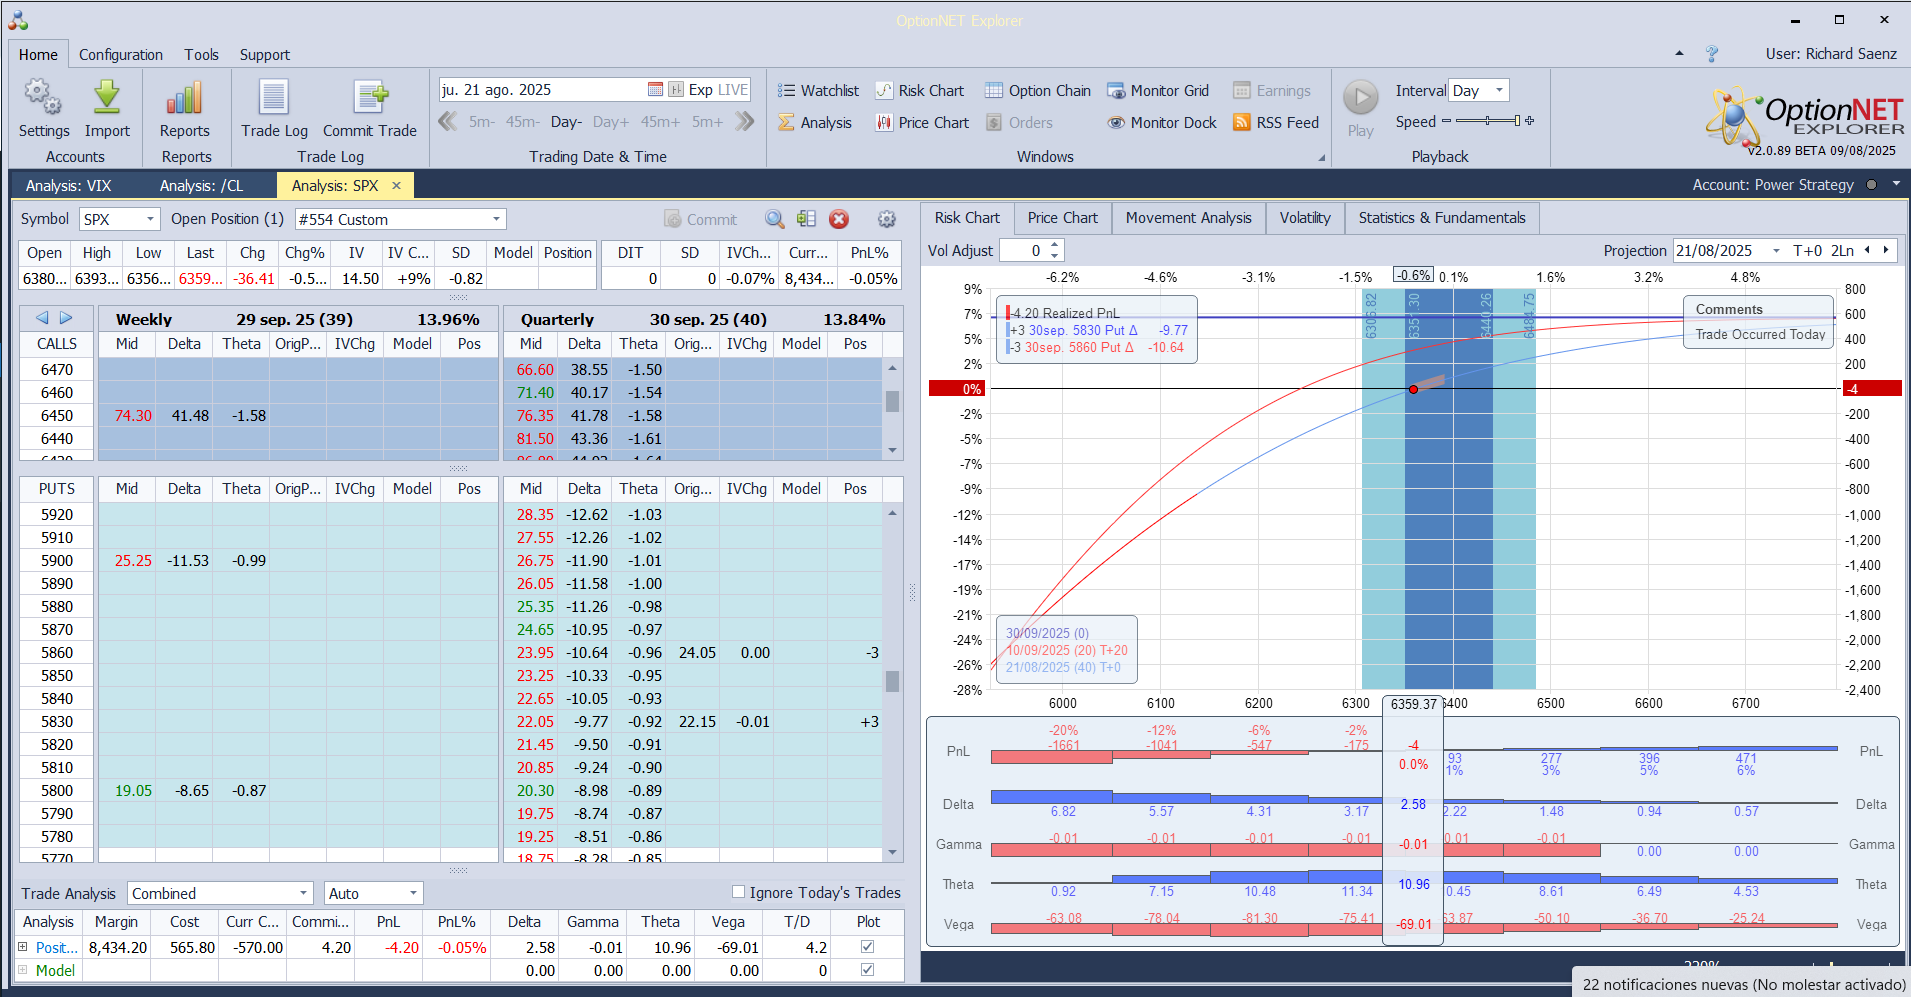Viewport: 1911px width, 997px height.
Task: Switch to Movement Analysis tab
Action: click(1188, 218)
